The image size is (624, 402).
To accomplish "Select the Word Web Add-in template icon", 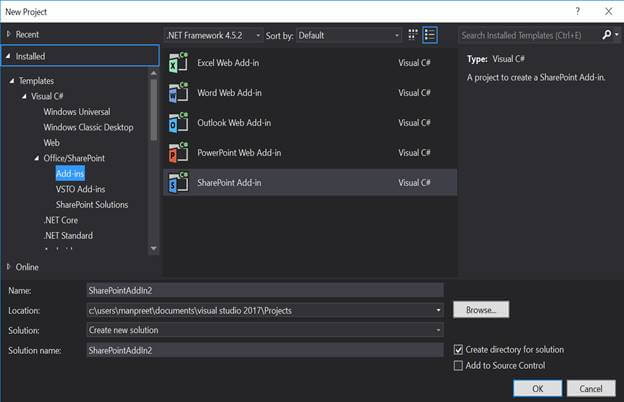I will pos(178,93).
